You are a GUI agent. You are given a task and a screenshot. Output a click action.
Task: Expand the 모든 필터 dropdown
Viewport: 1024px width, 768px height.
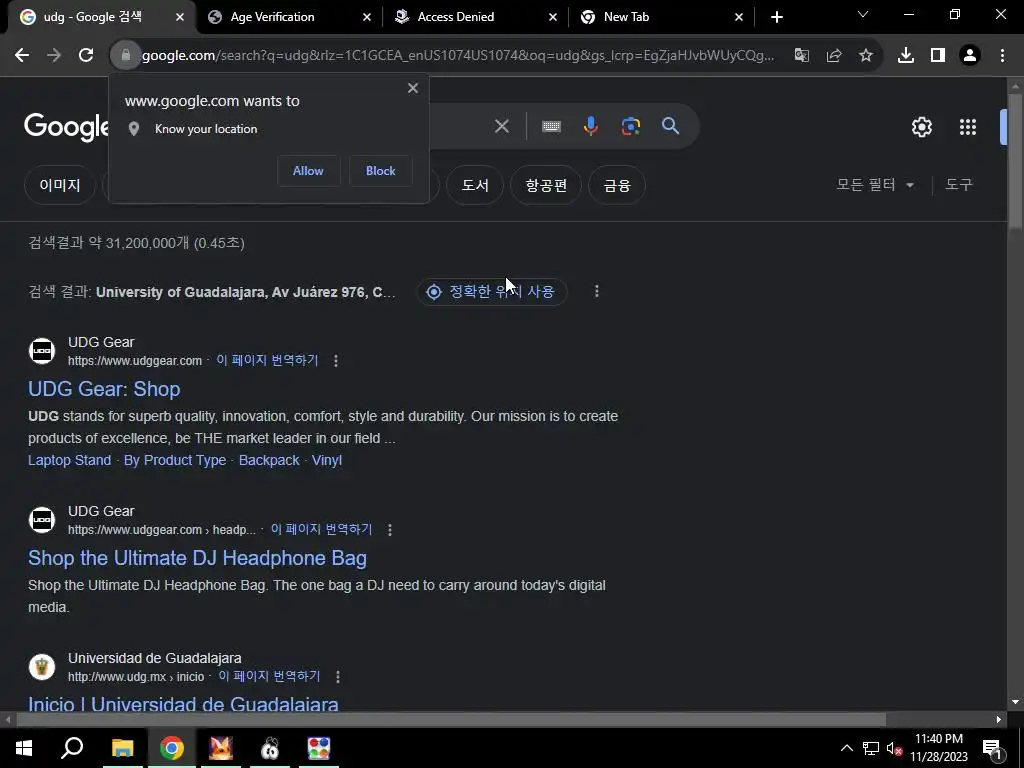(875, 185)
